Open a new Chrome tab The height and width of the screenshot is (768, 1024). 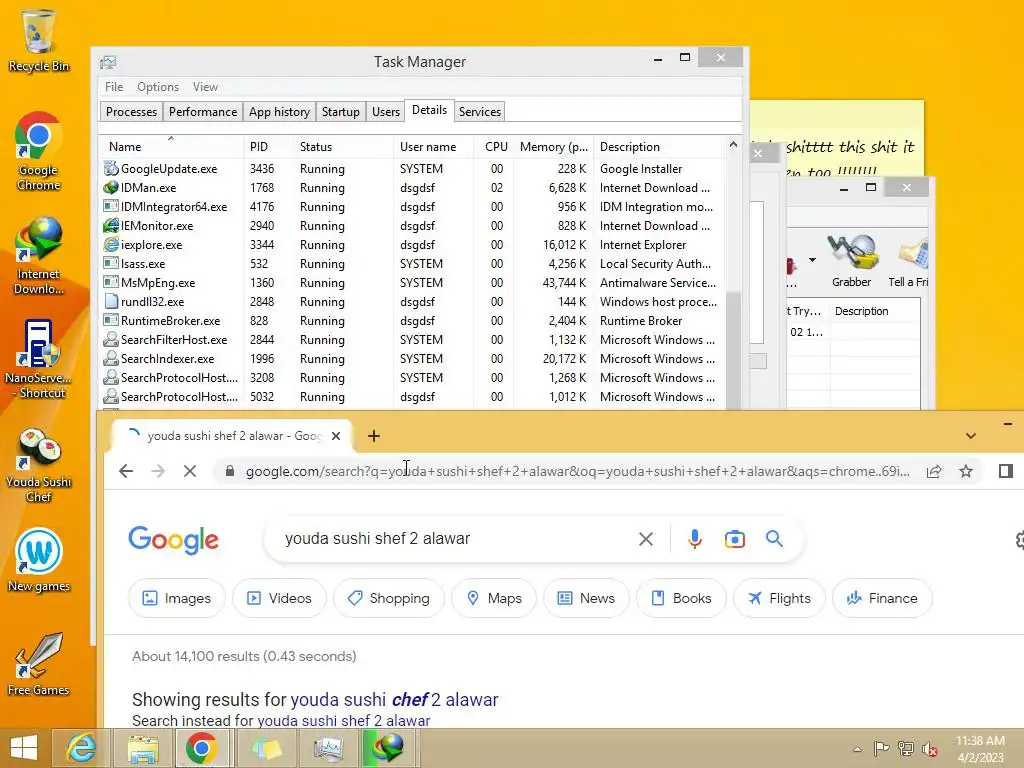pyautogui.click(x=374, y=436)
